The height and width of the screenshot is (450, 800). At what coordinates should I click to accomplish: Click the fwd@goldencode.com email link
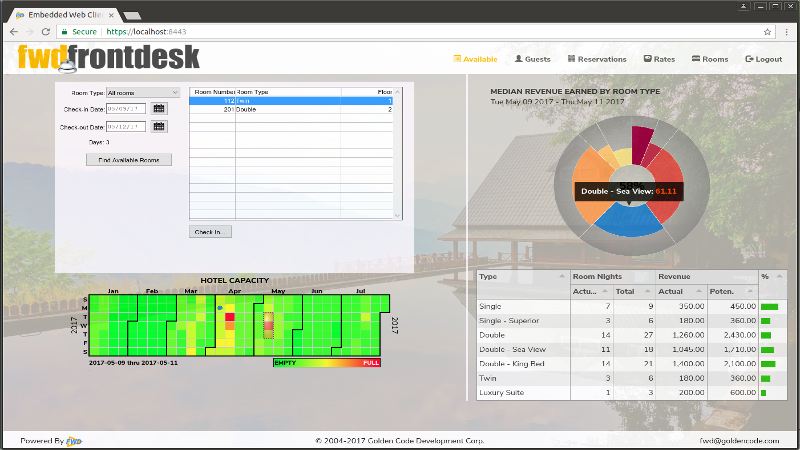tap(739, 441)
